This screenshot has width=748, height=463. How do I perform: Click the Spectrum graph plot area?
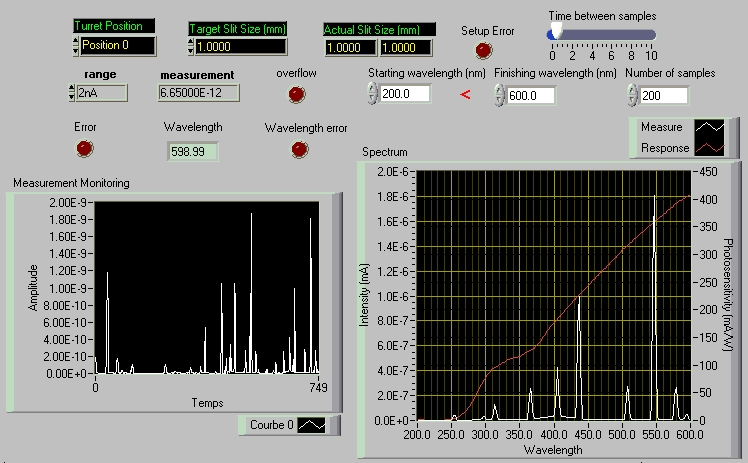click(x=553, y=296)
